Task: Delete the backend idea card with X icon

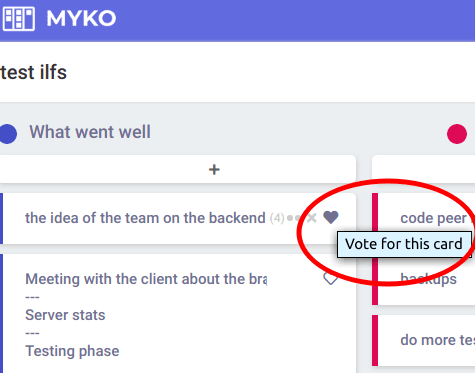Action: (x=312, y=218)
